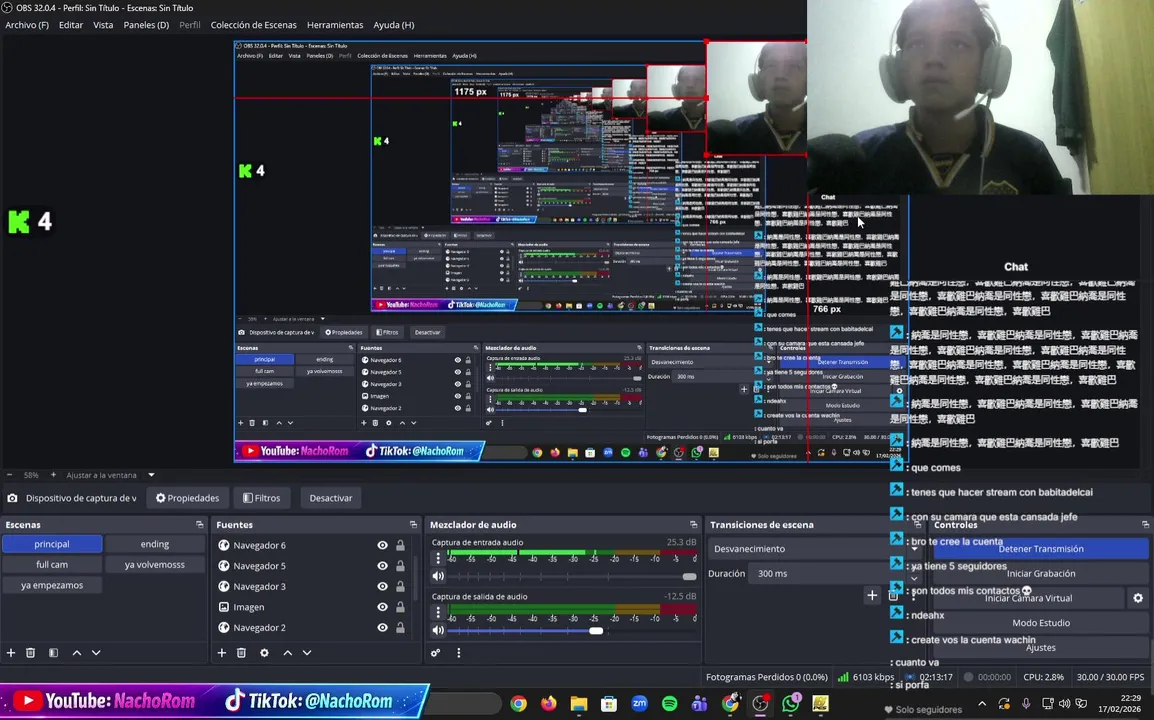Viewport: 1154px width, 720px height.
Task: Pop out the Fuentes dock panel
Action: [413, 525]
